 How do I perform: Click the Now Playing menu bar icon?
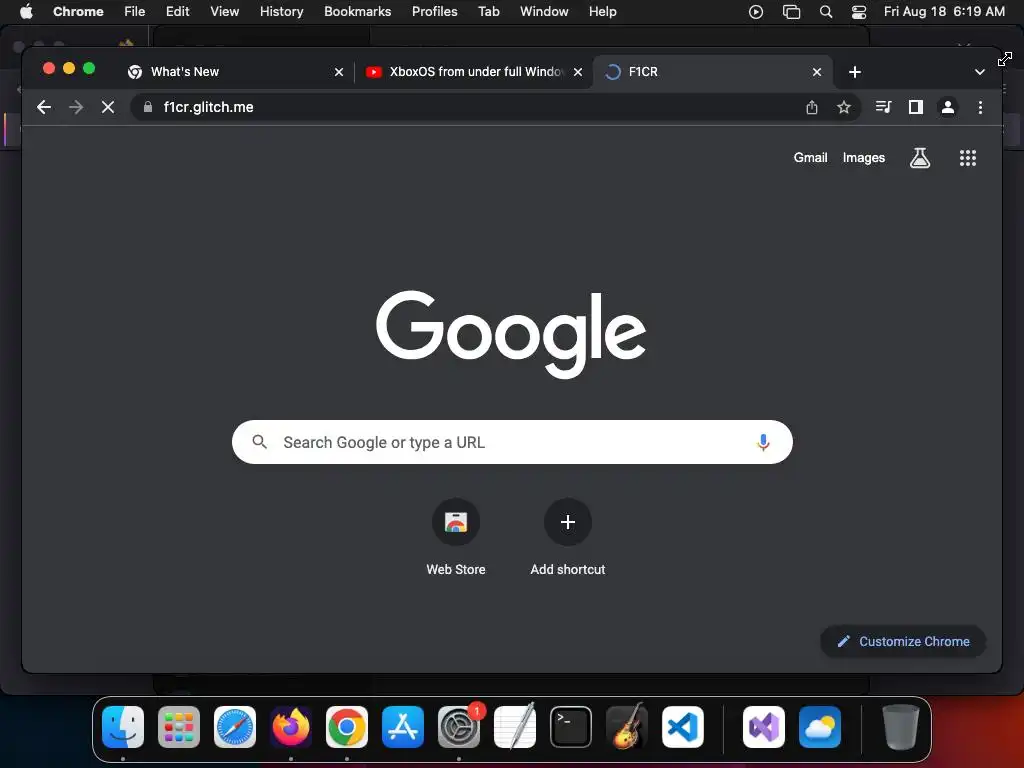756,12
